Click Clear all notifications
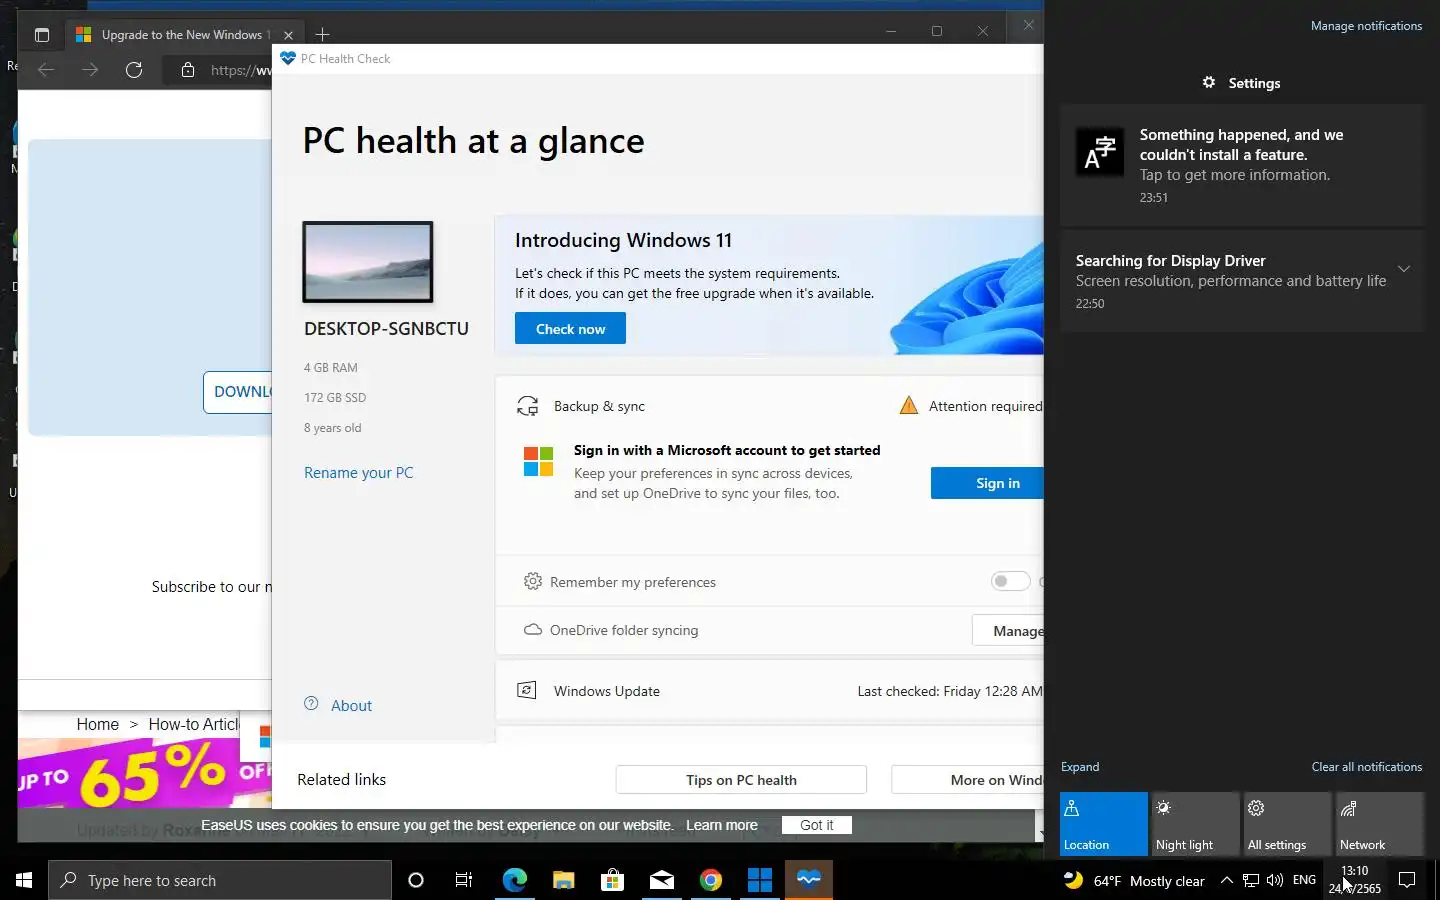Image resolution: width=1440 pixels, height=900 pixels. pyautogui.click(x=1366, y=767)
